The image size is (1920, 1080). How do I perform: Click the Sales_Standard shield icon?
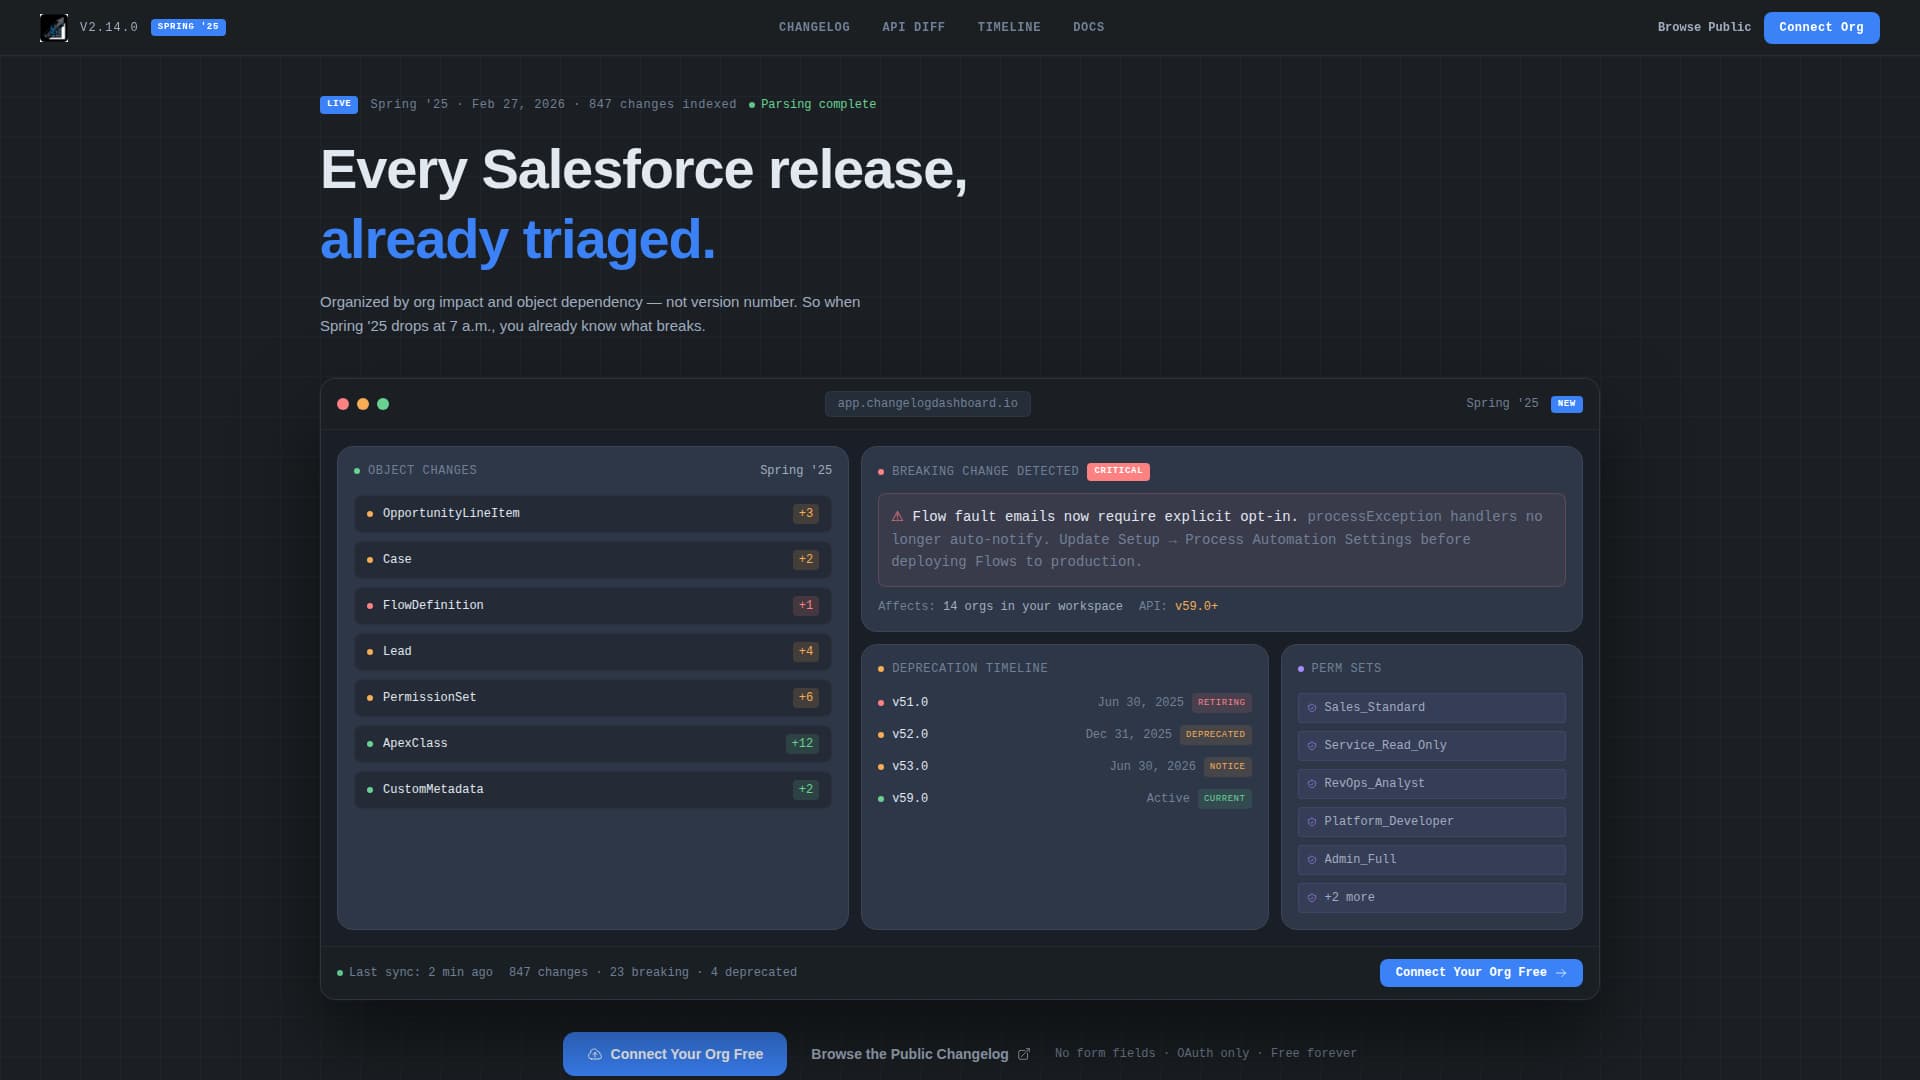click(1312, 708)
